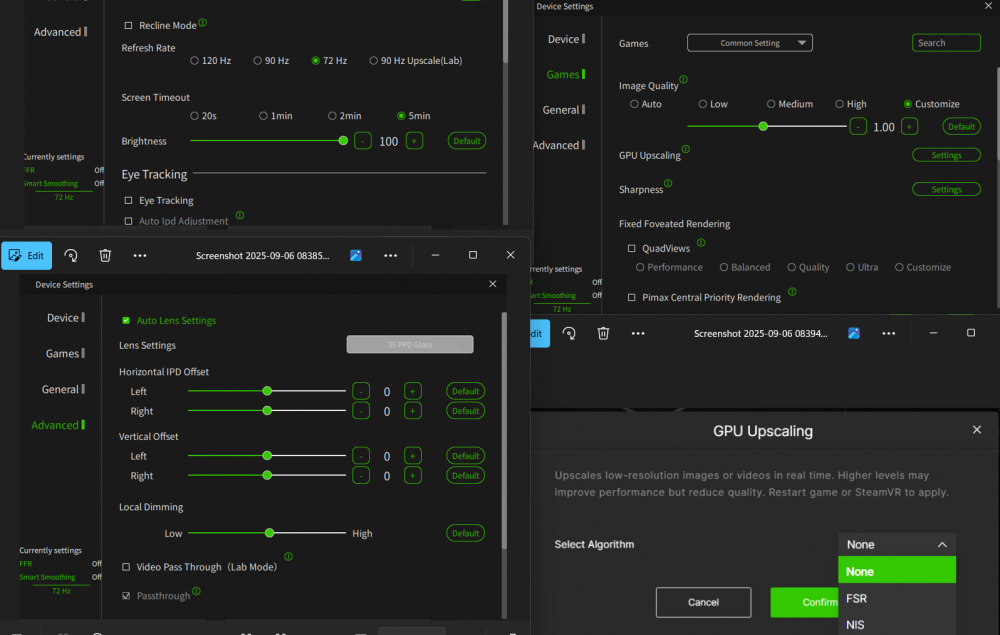Select the 120 Hz refresh rate option
The width and height of the screenshot is (1000, 635).
tap(196, 60)
